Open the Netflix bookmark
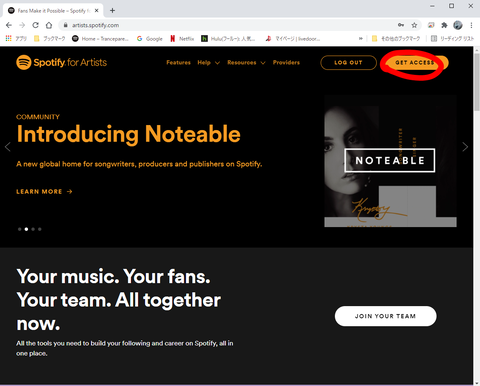480x386 pixels. click(182, 39)
